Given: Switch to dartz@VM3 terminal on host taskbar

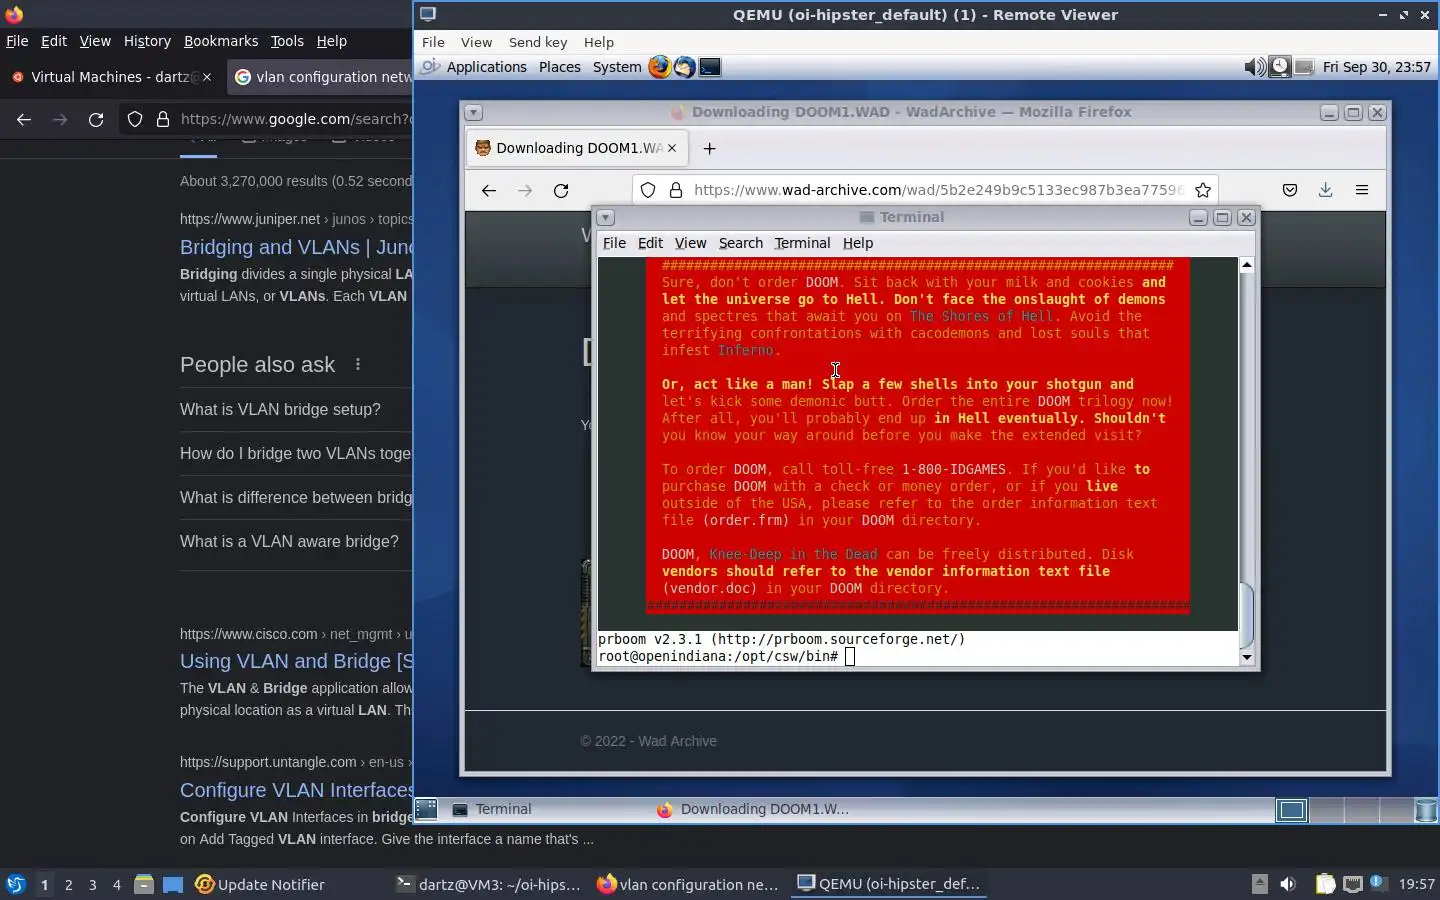Looking at the screenshot, I should click(488, 884).
